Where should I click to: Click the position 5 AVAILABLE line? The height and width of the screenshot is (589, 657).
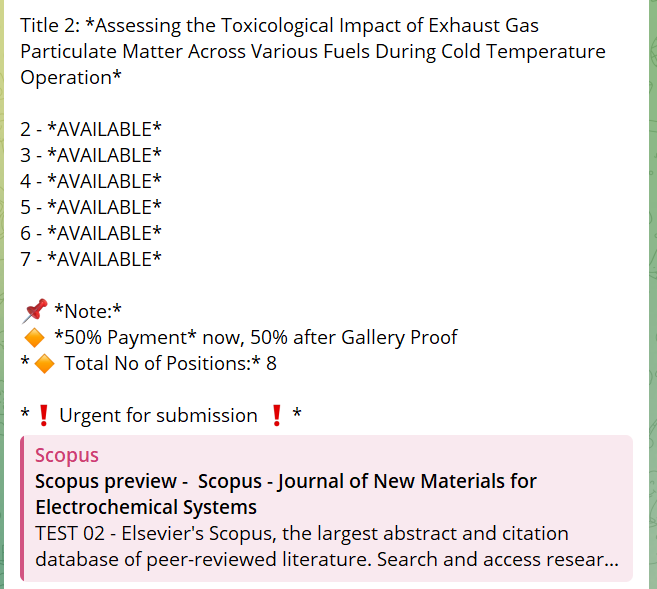pos(91,207)
